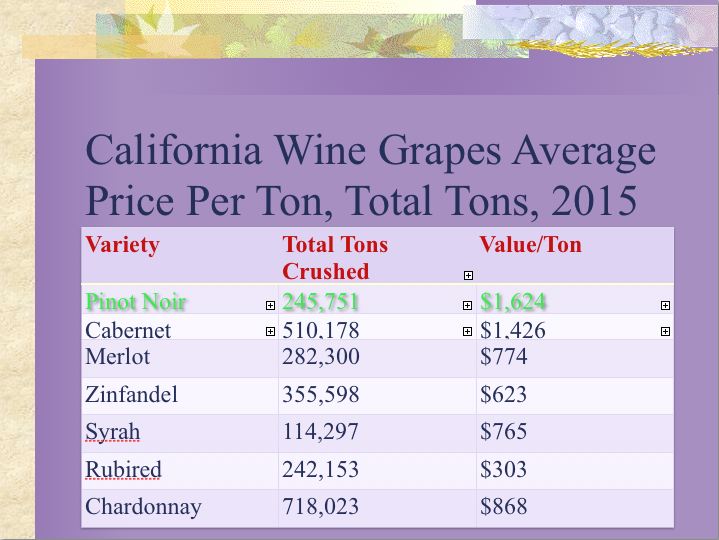Select the slide title text
The width and height of the screenshot is (719, 540).
click(x=371, y=176)
